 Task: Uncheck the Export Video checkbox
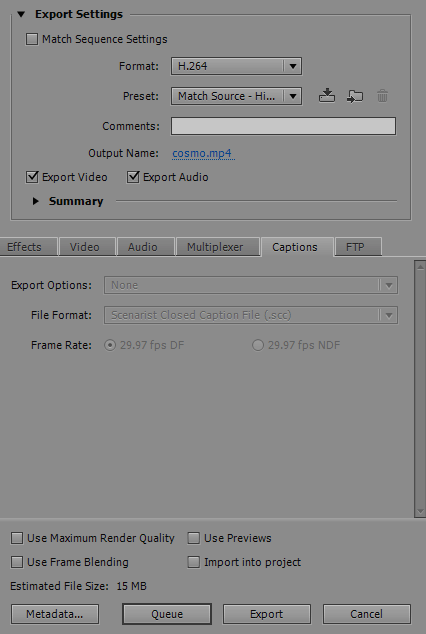(32, 177)
